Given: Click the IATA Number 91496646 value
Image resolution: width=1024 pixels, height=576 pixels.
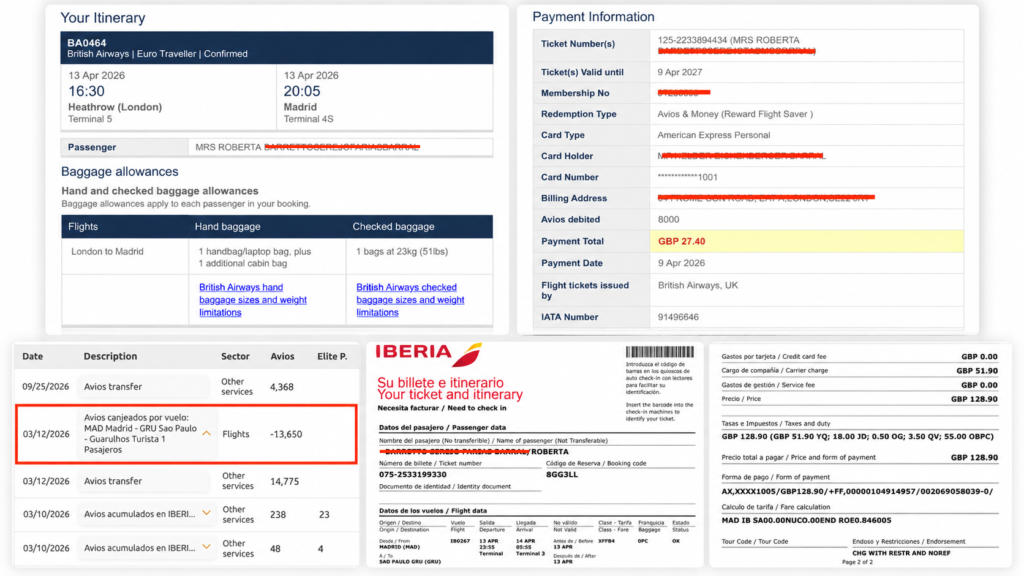Looking at the screenshot, I should point(678,317).
